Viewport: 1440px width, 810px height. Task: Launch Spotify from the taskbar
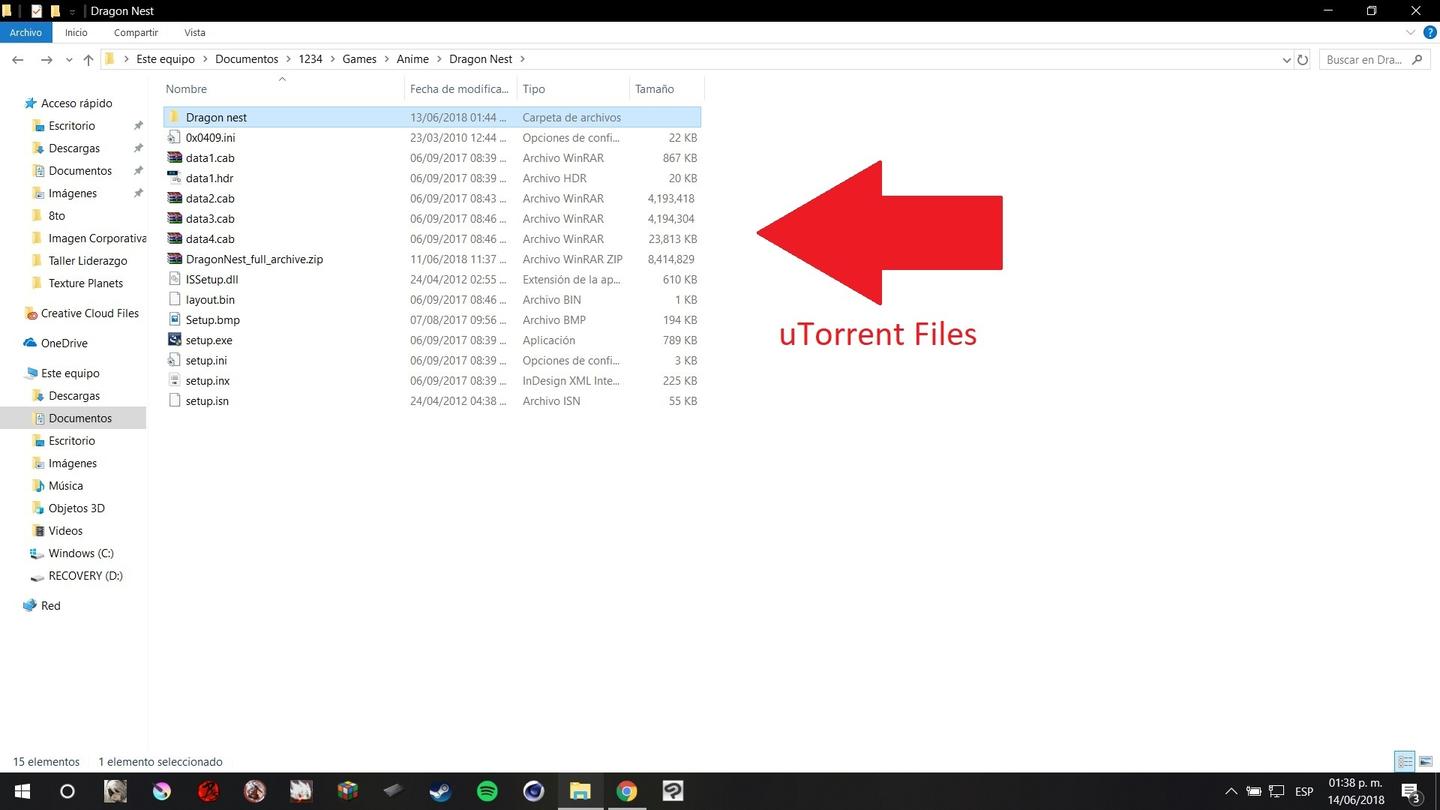pos(487,791)
